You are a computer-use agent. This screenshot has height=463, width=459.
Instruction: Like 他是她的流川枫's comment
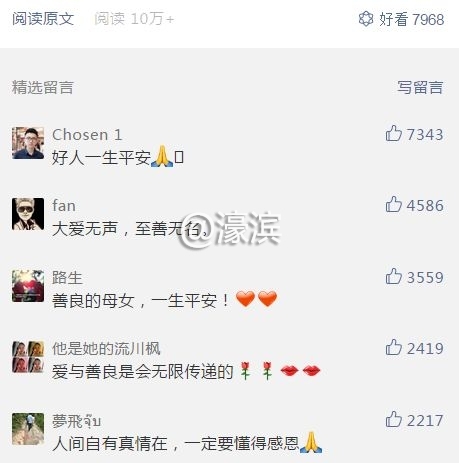point(393,347)
